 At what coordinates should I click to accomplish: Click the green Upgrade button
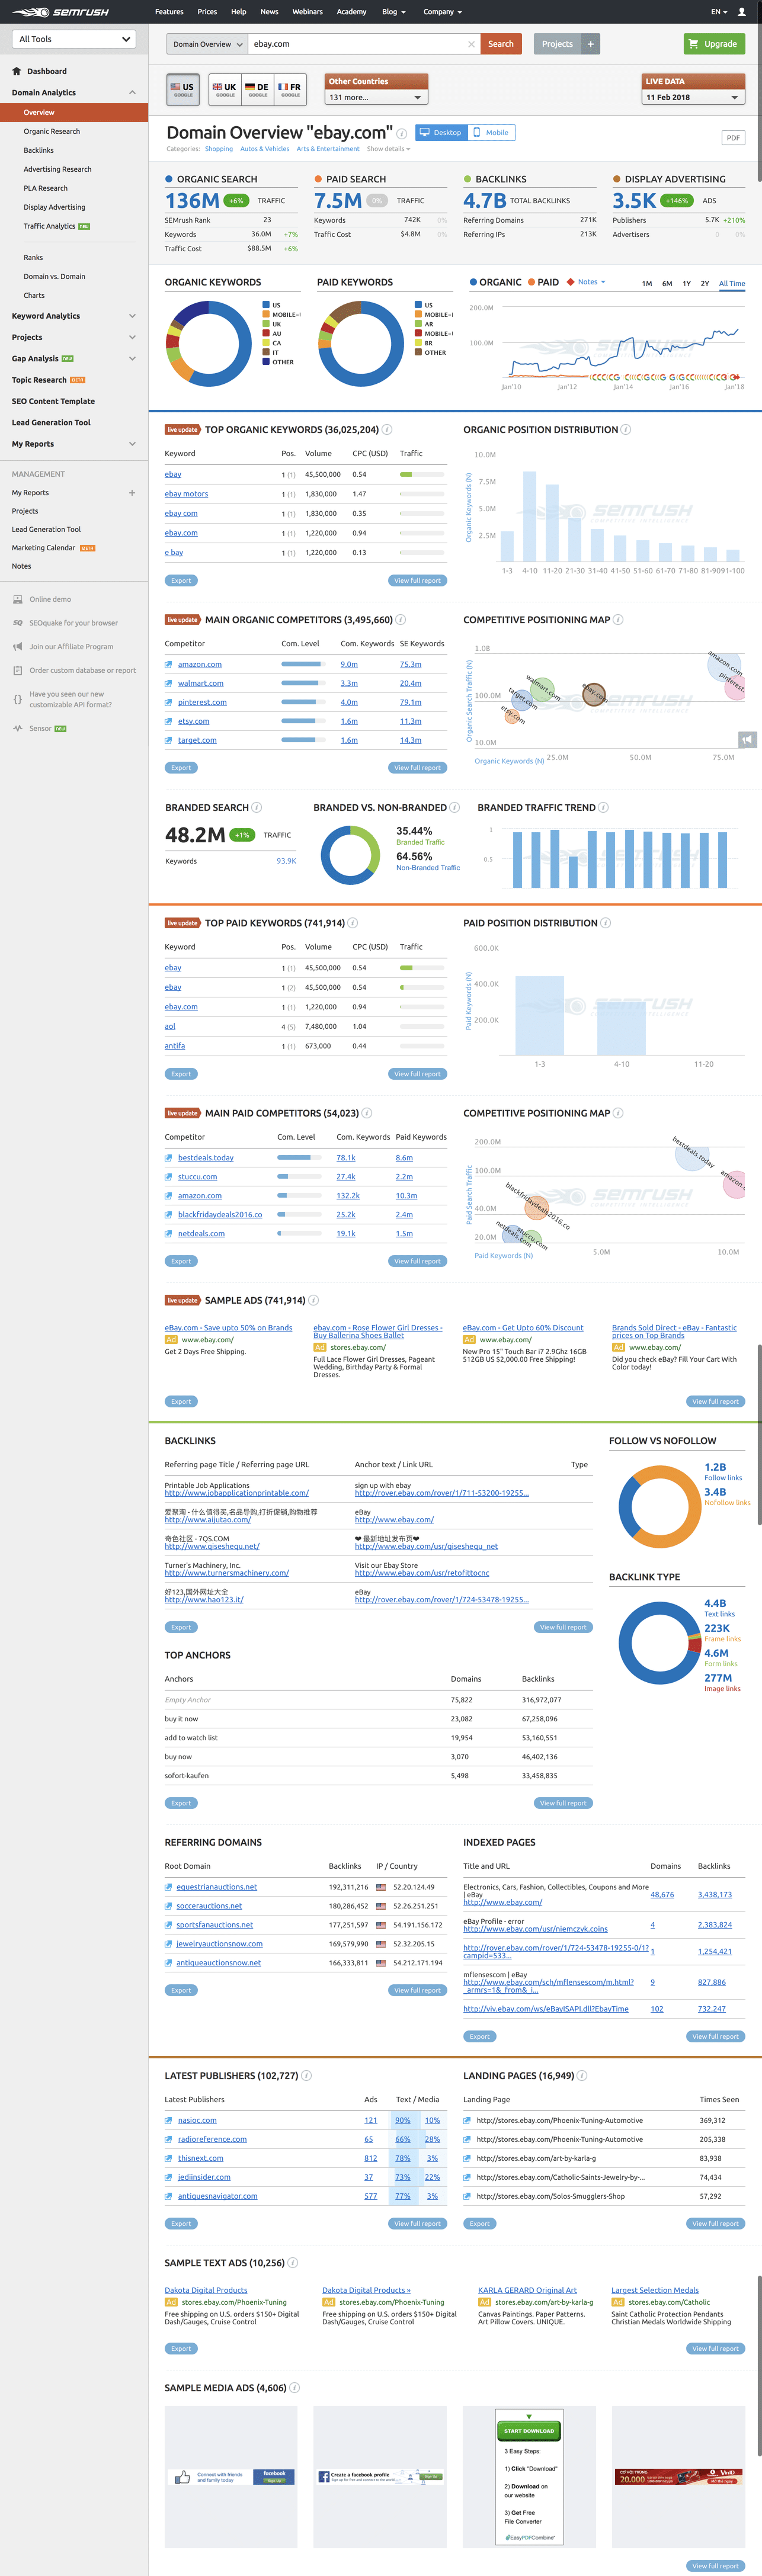pos(714,44)
